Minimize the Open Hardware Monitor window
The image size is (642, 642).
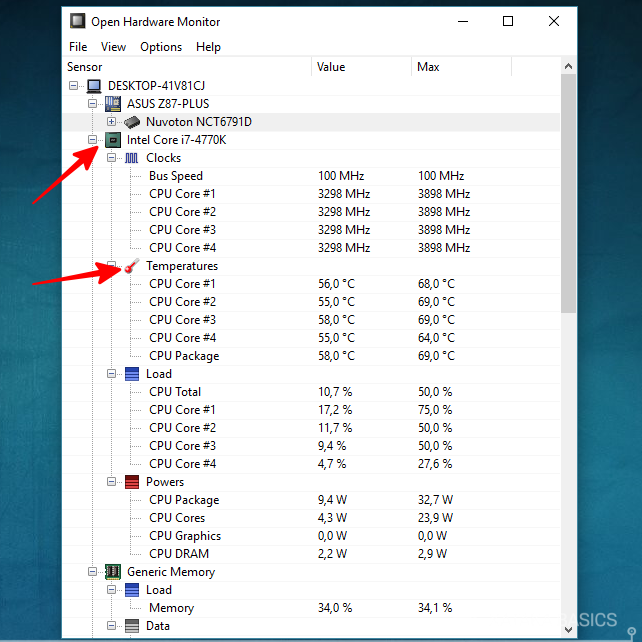(x=463, y=21)
